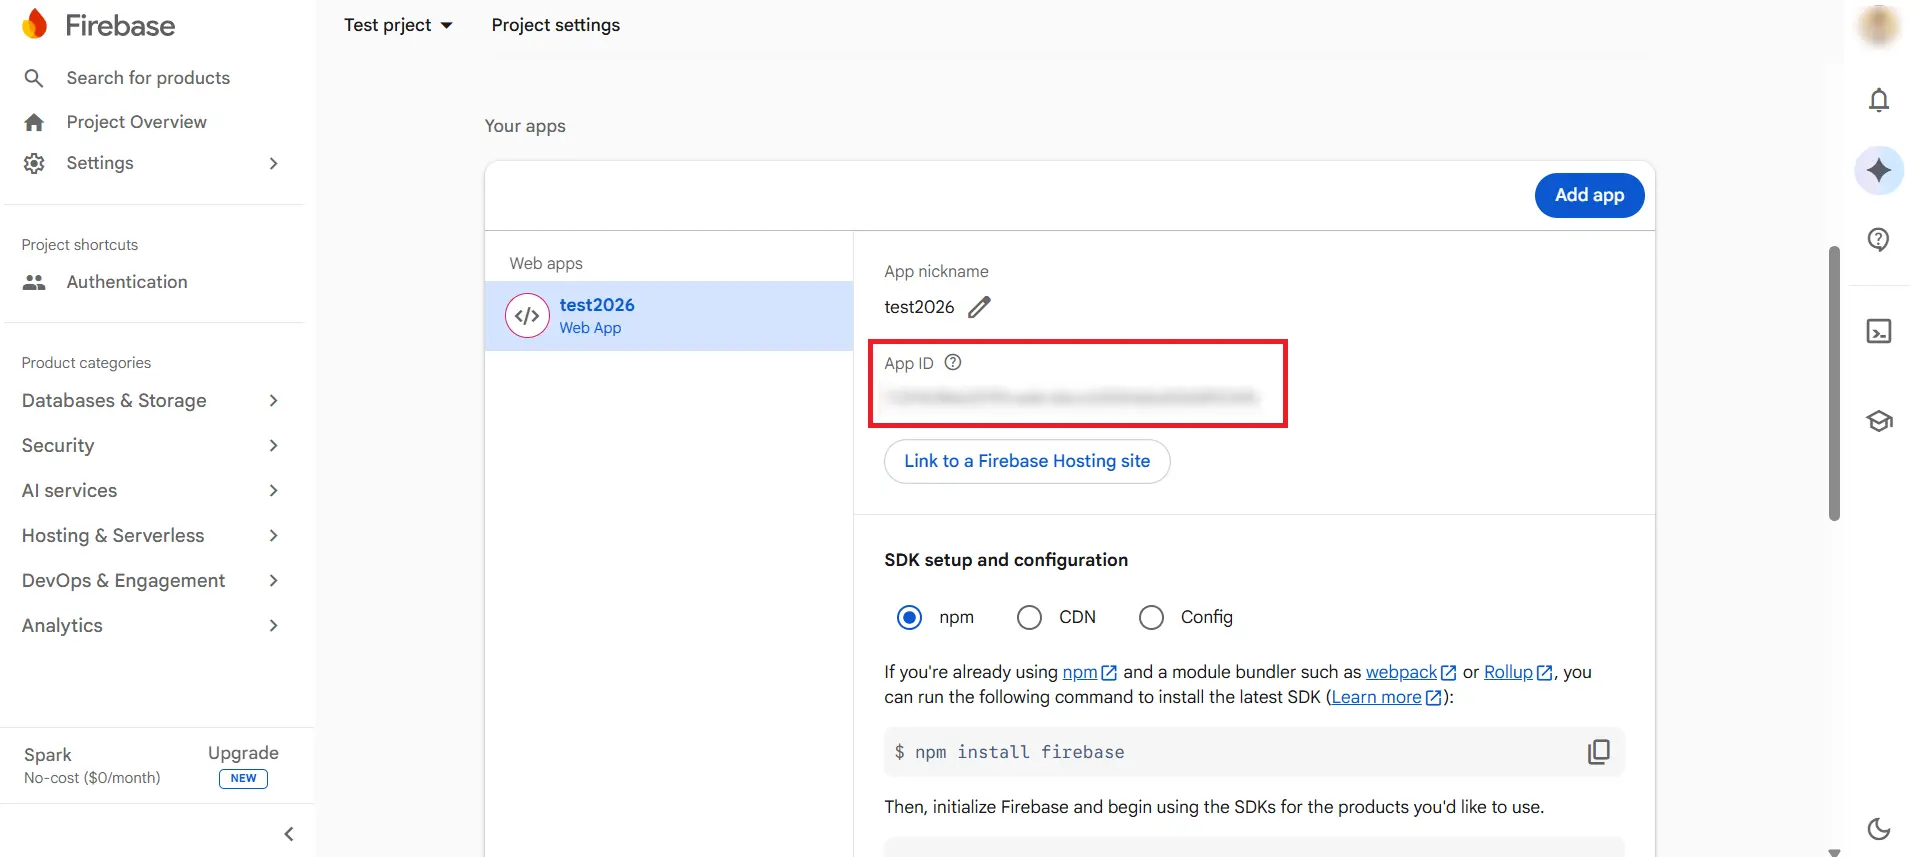Click the Firebase flame logo
Screen dimensions: 1913x857
point(35,24)
